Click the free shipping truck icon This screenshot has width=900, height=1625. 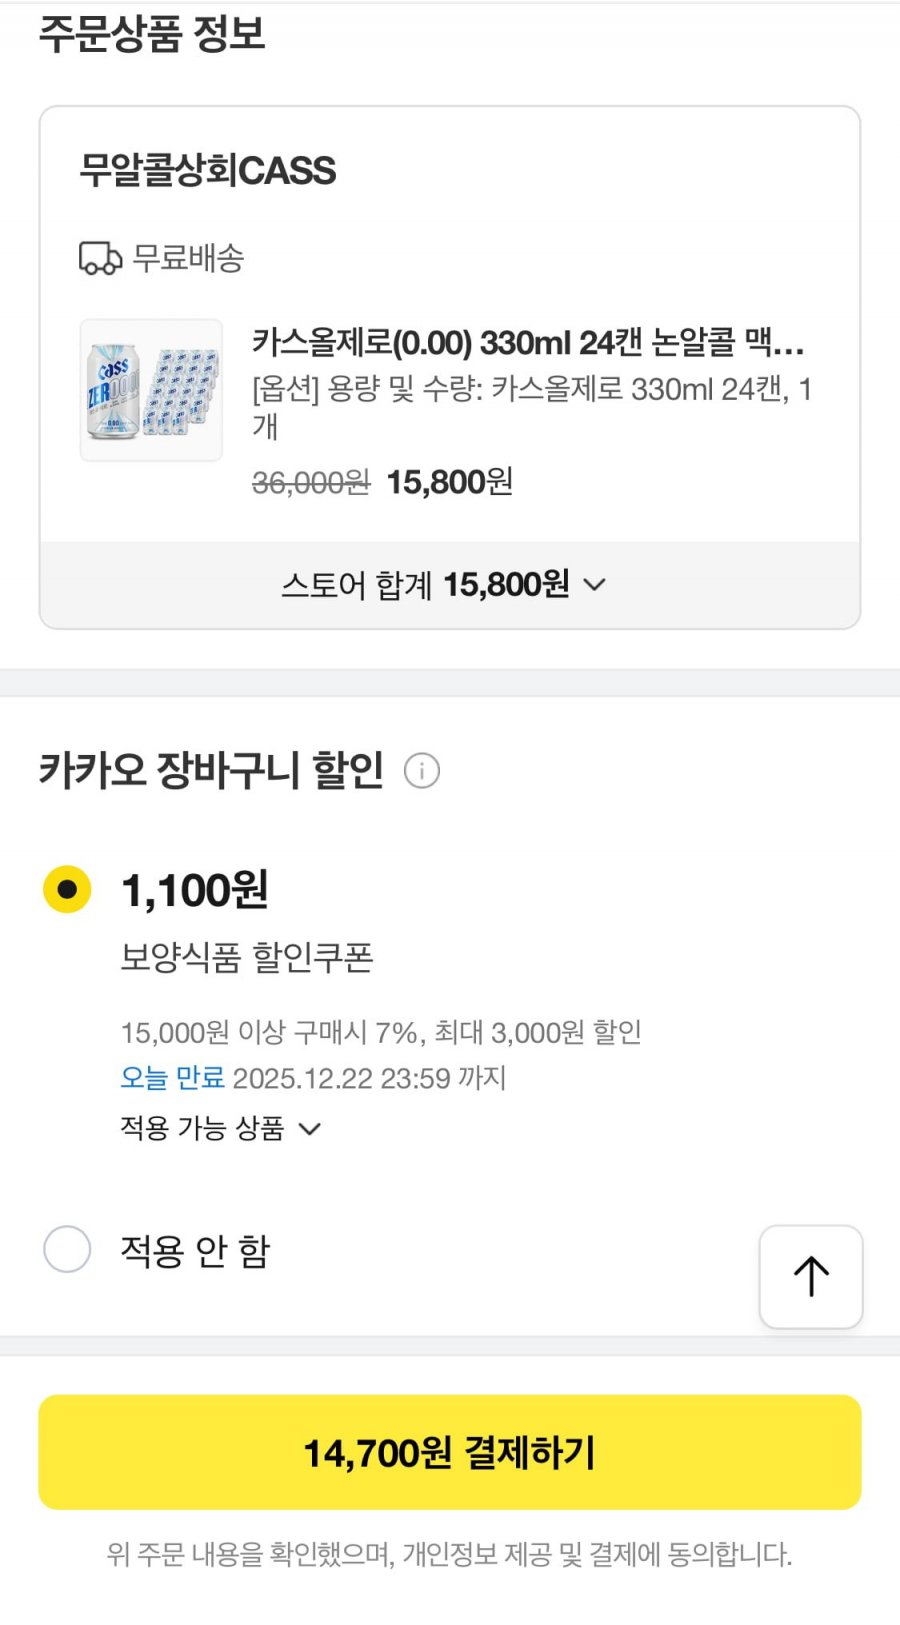click(x=100, y=258)
